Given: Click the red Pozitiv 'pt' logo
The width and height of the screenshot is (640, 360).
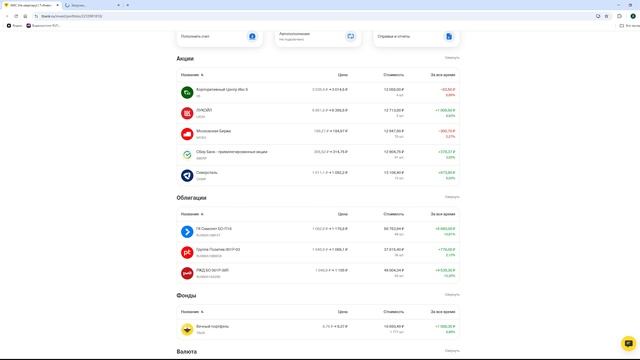Looking at the screenshot, I should click(x=187, y=252).
